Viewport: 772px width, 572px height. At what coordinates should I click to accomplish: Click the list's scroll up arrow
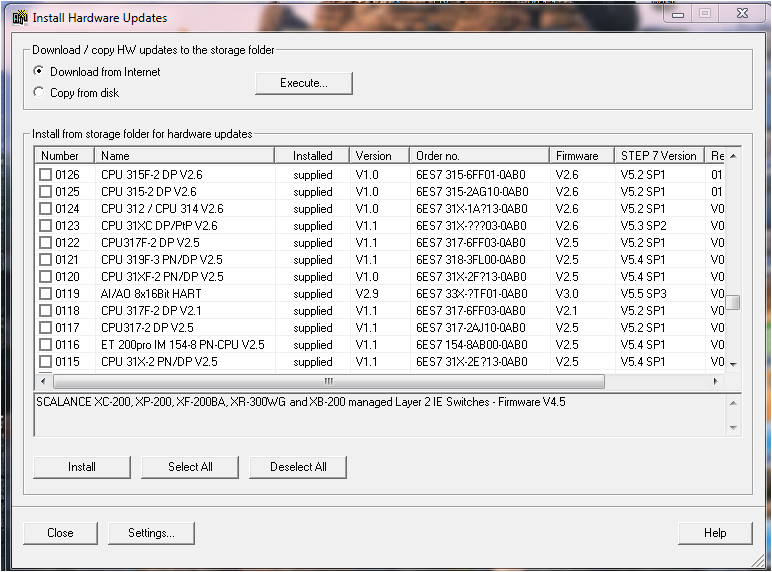tap(733, 156)
